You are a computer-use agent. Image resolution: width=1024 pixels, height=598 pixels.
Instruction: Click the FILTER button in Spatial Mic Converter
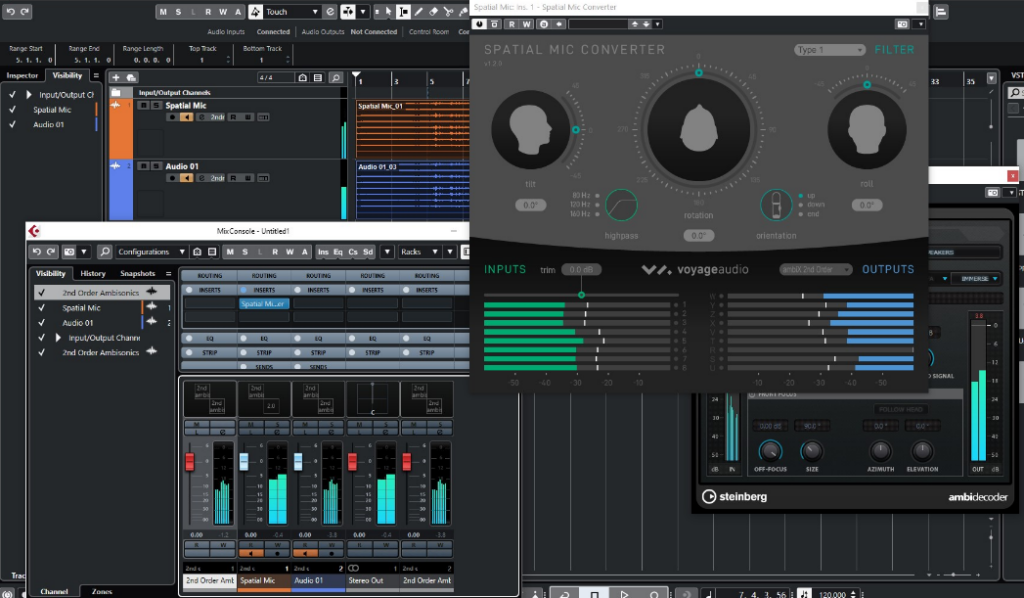(895, 48)
